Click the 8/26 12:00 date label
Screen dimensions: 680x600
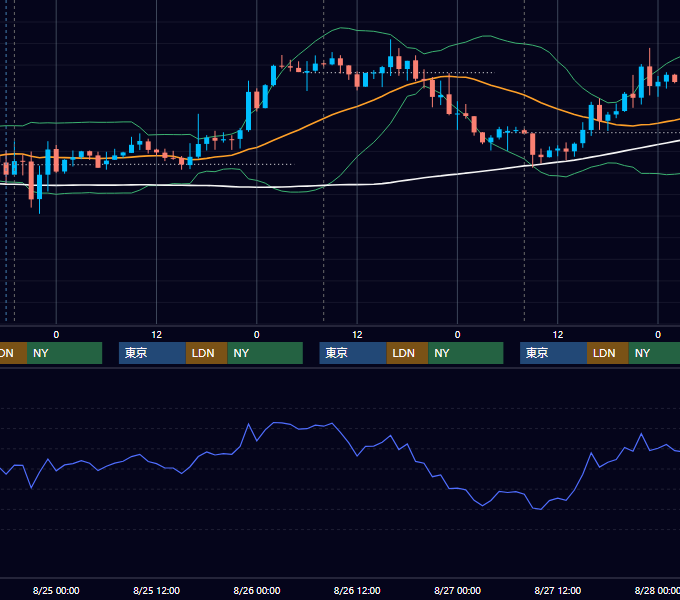click(x=357, y=590)
